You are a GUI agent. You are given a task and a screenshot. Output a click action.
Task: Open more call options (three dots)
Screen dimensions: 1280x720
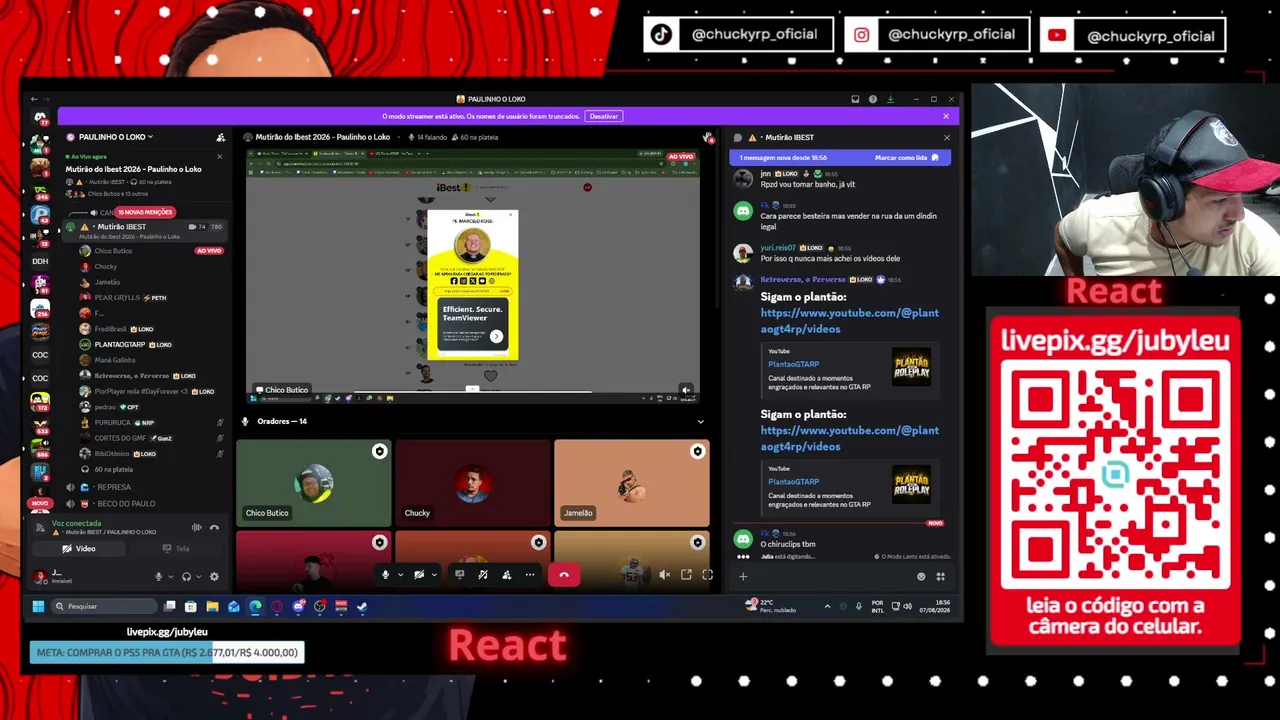coord(530,574)
